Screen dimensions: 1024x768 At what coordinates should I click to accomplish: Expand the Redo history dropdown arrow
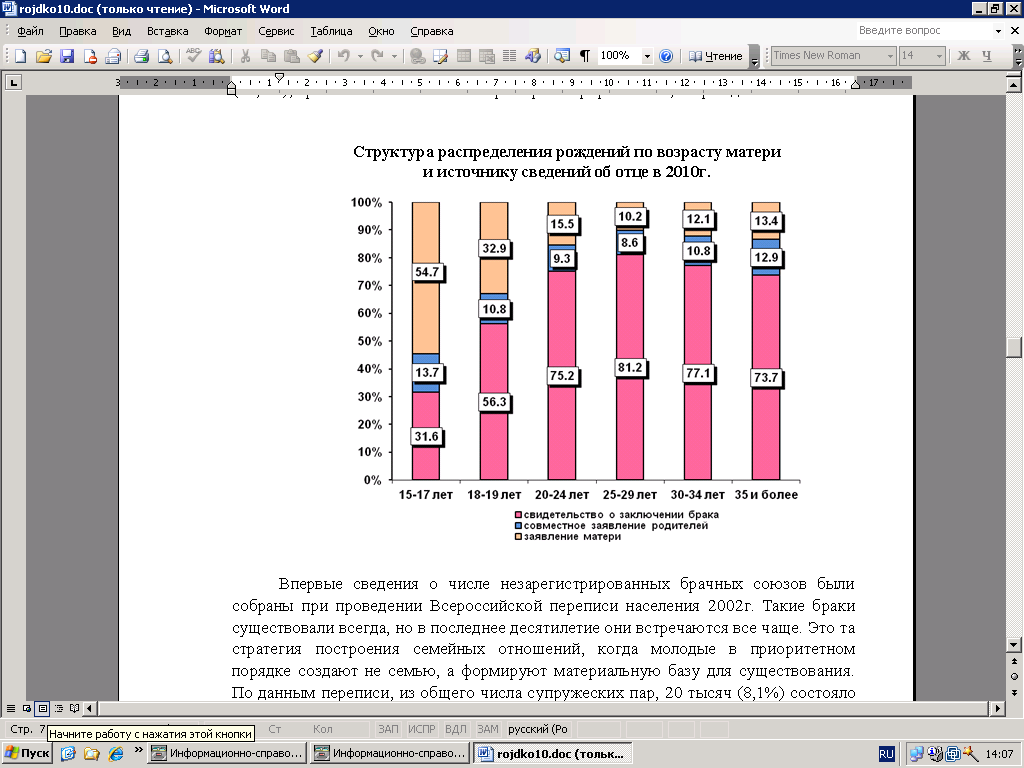394,56
